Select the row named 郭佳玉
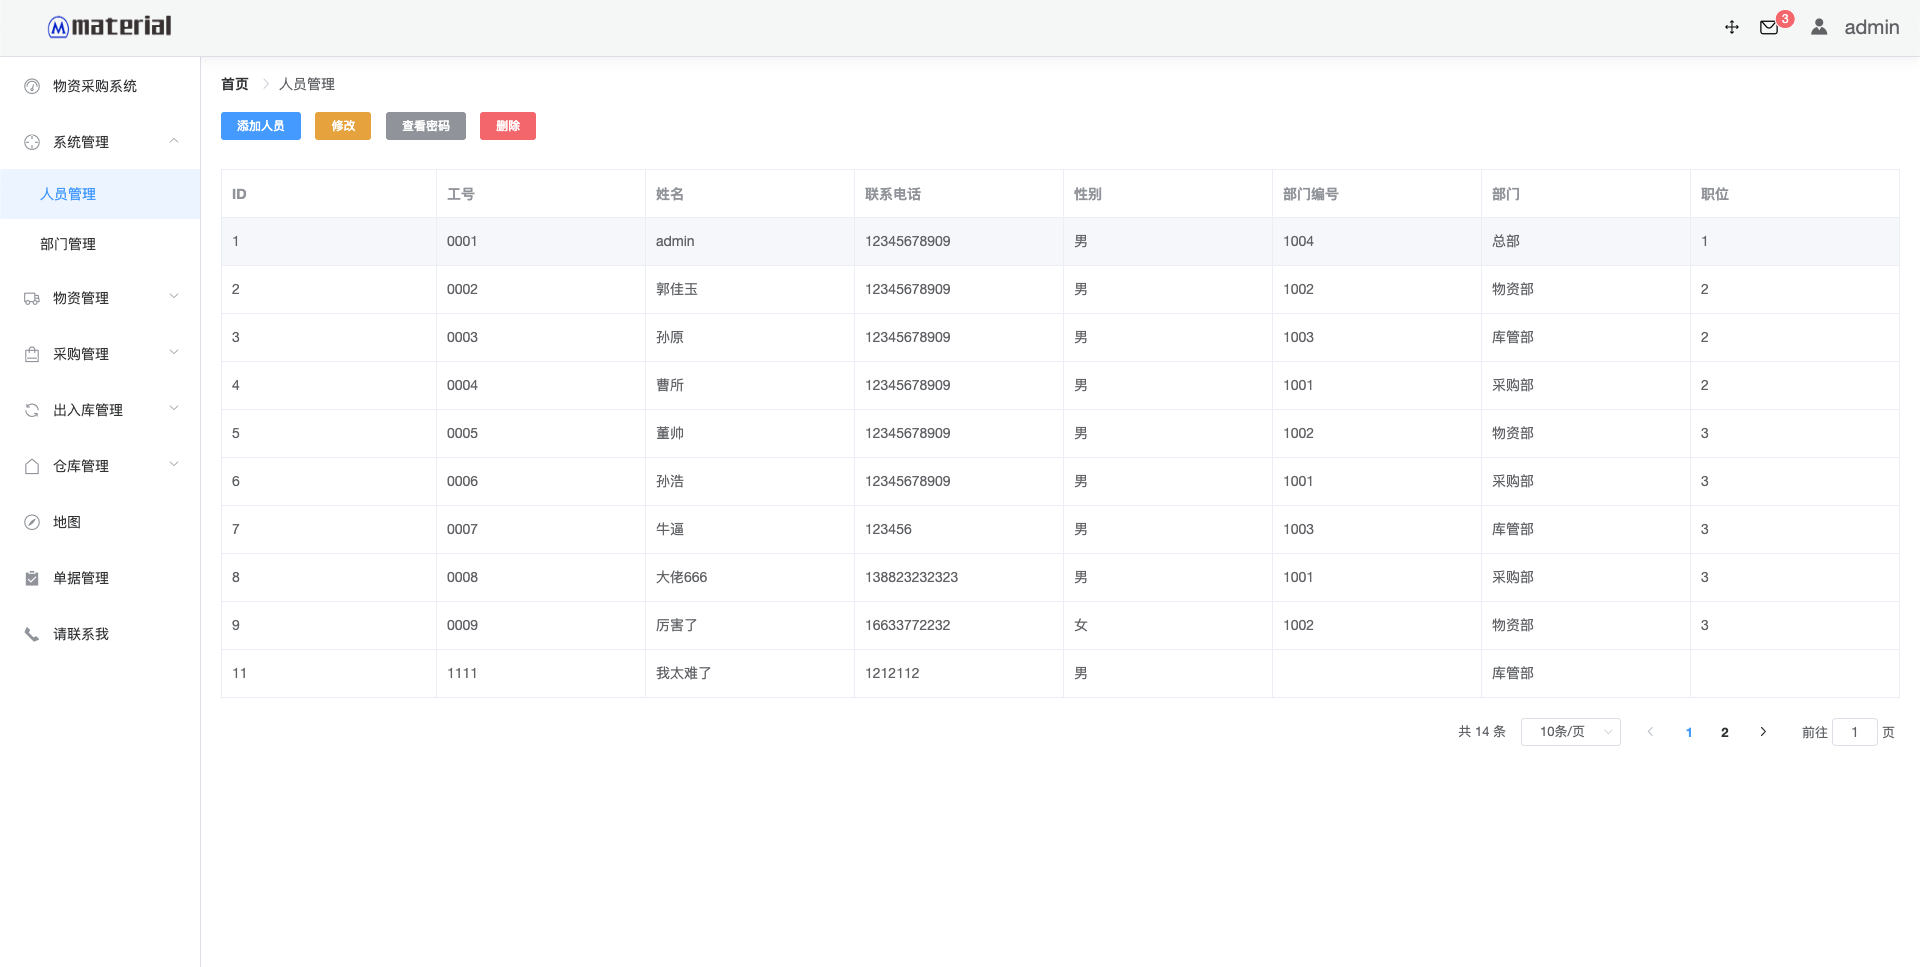The image size is (1920, 967). (1060, 289)
